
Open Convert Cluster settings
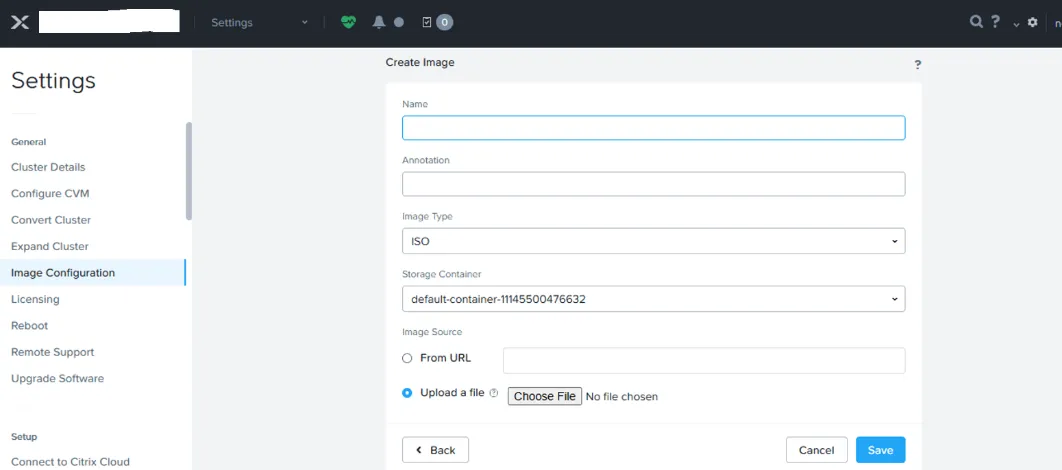point(51,220)
